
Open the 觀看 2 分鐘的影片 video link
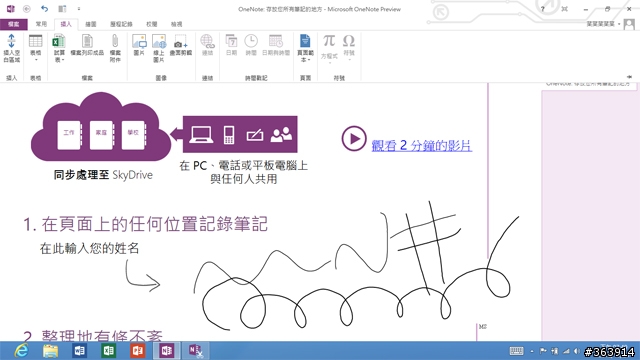[422, 145]
